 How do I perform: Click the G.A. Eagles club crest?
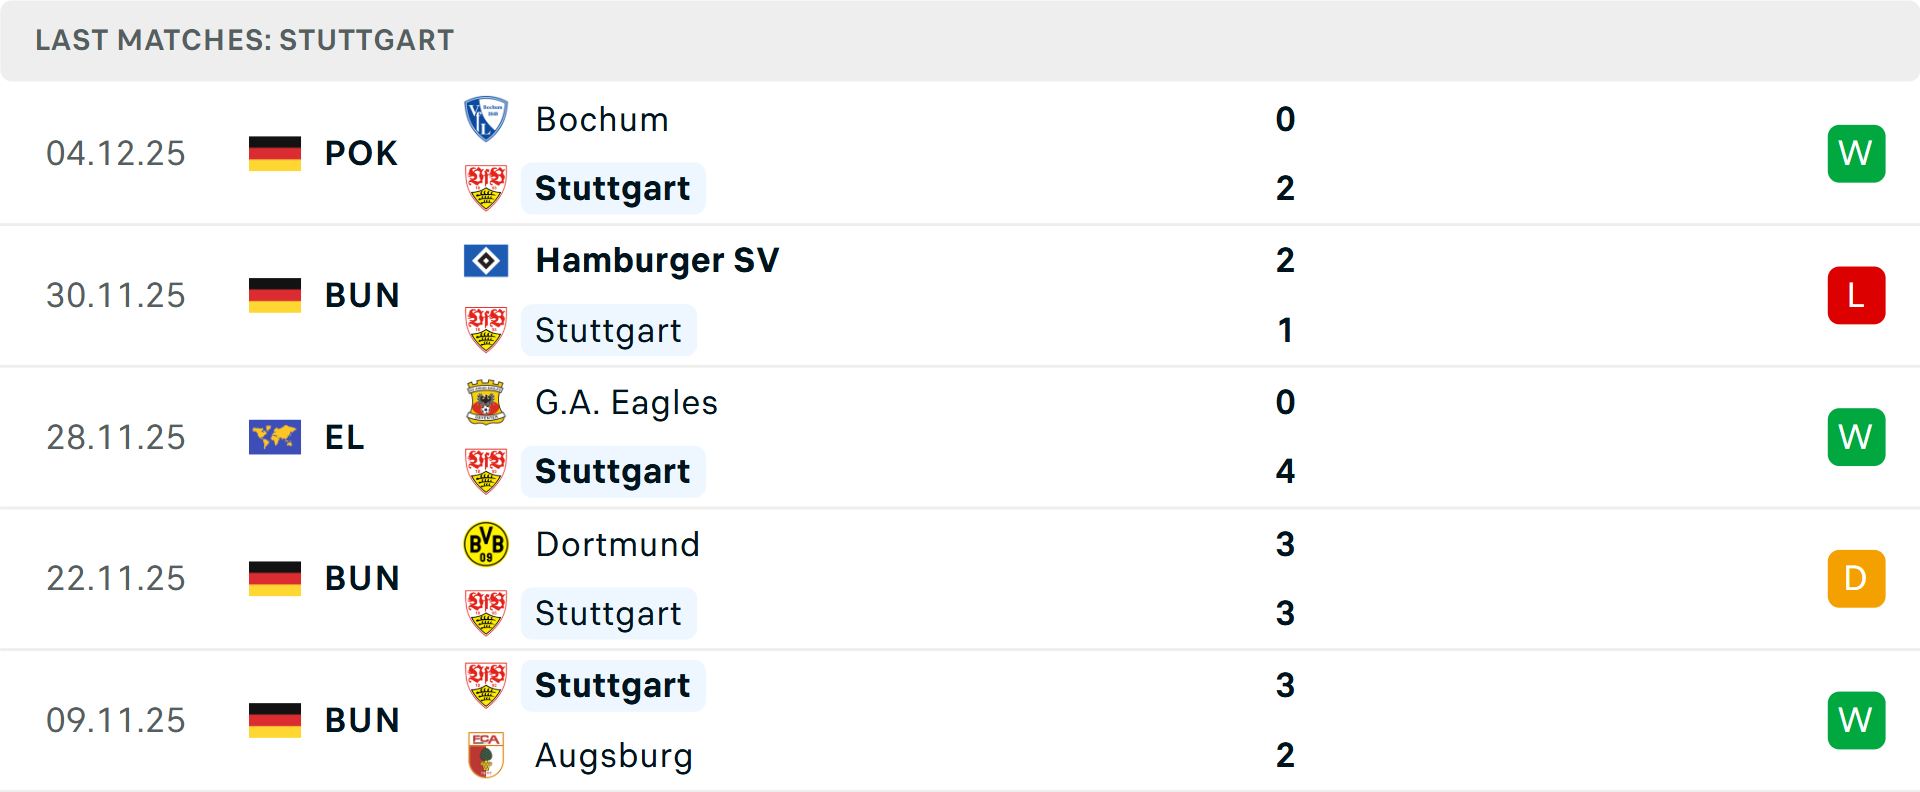[486, 402]
